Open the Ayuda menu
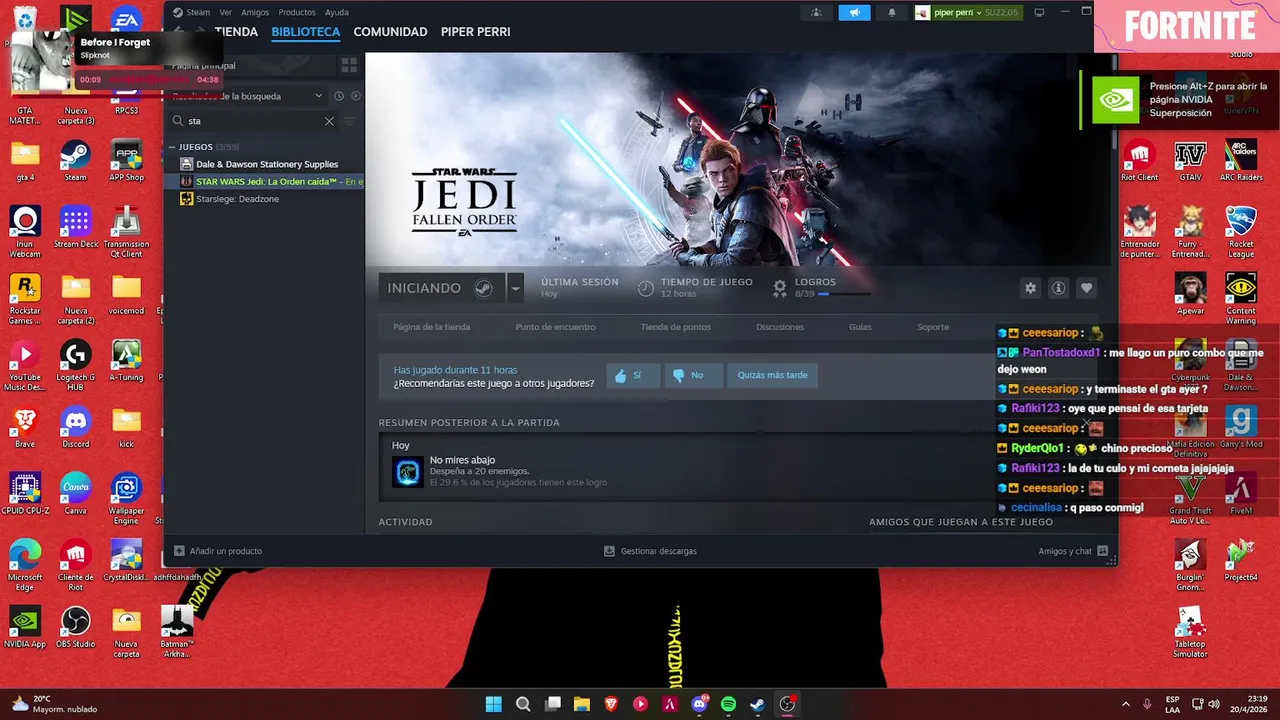The width and height of the screenshot is (1280, 720). click(x=337, y=12)
